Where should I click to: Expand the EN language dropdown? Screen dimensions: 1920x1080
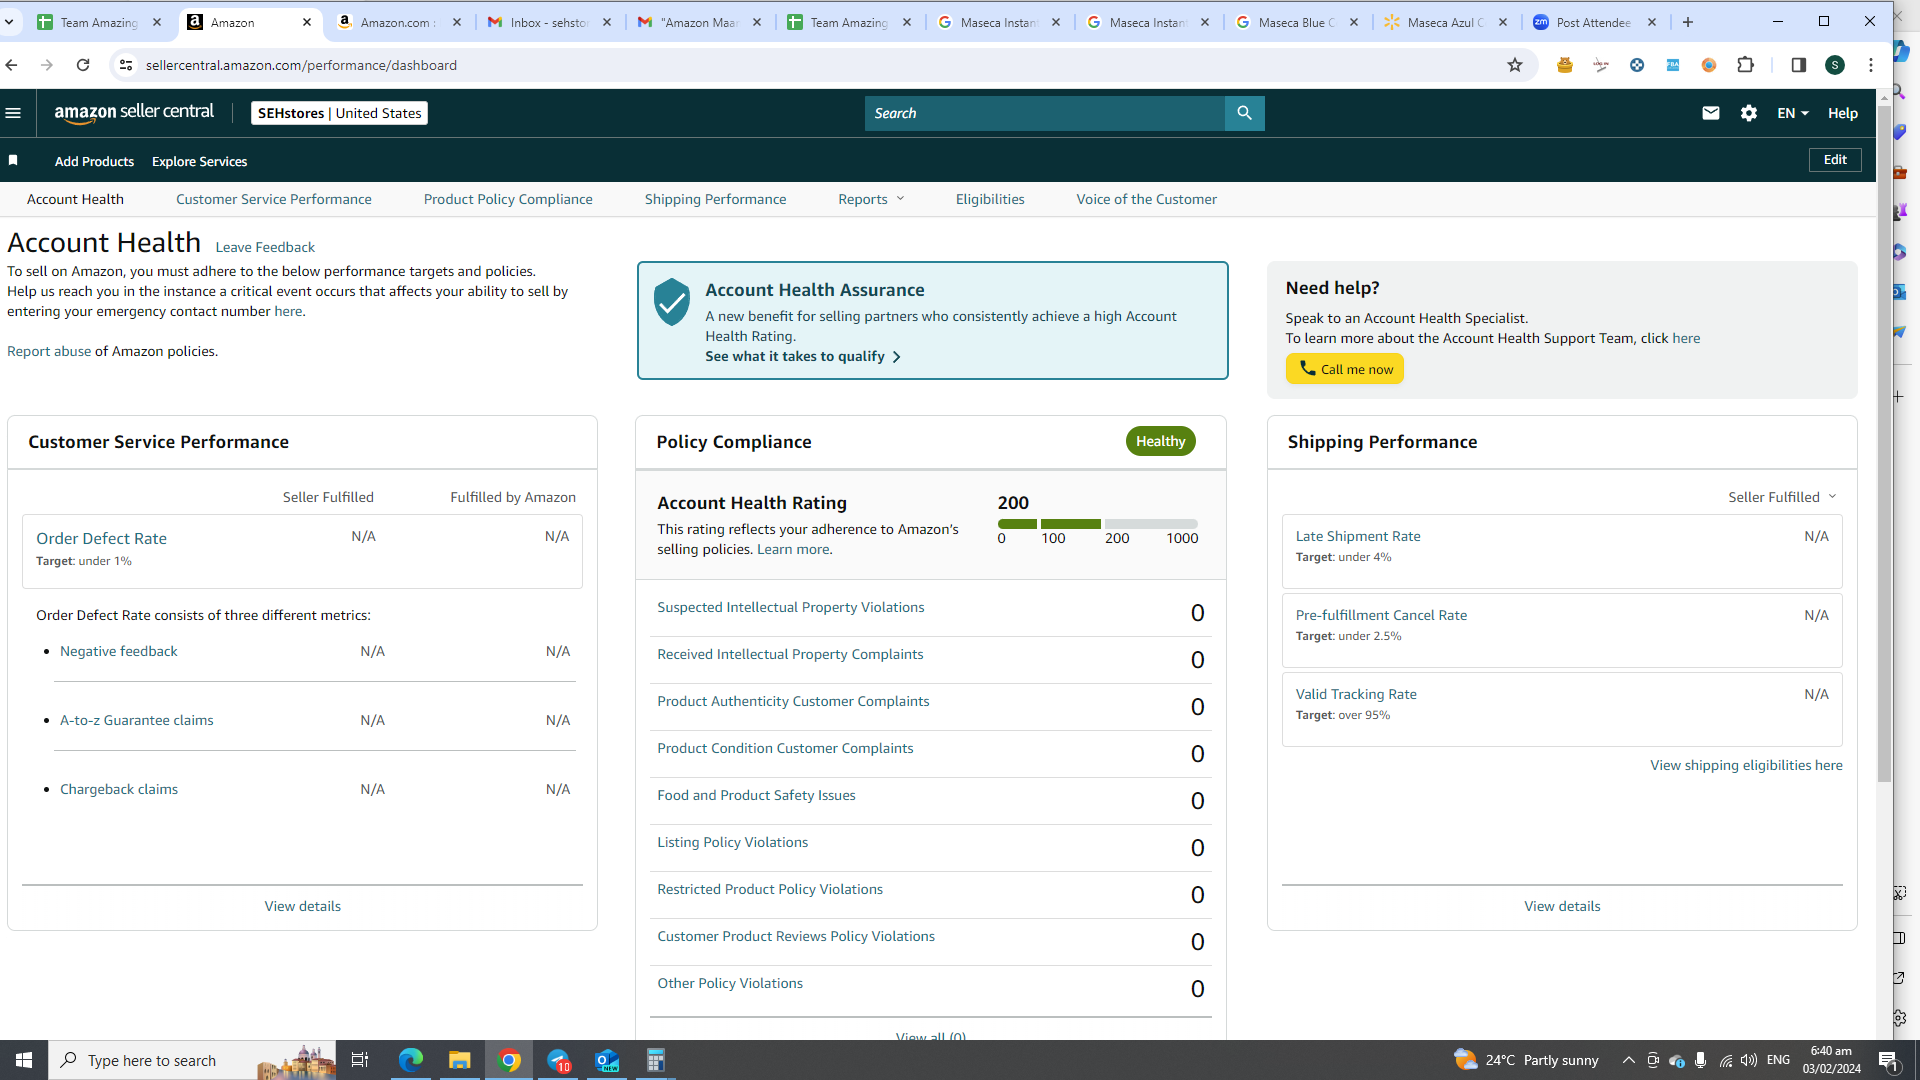1792,113
